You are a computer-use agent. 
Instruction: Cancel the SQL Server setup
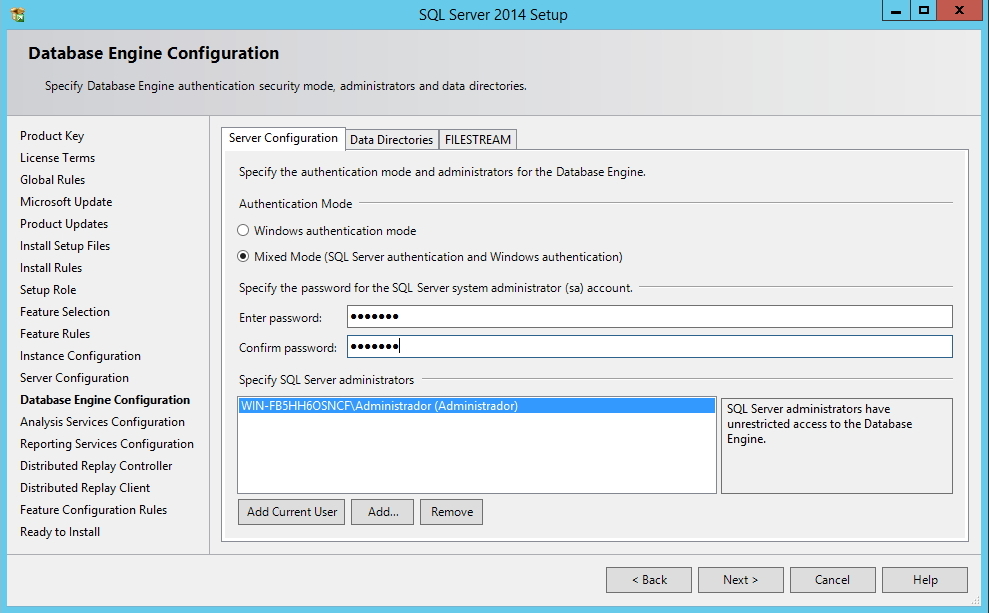pyautogui.click(x=833, y=580)
